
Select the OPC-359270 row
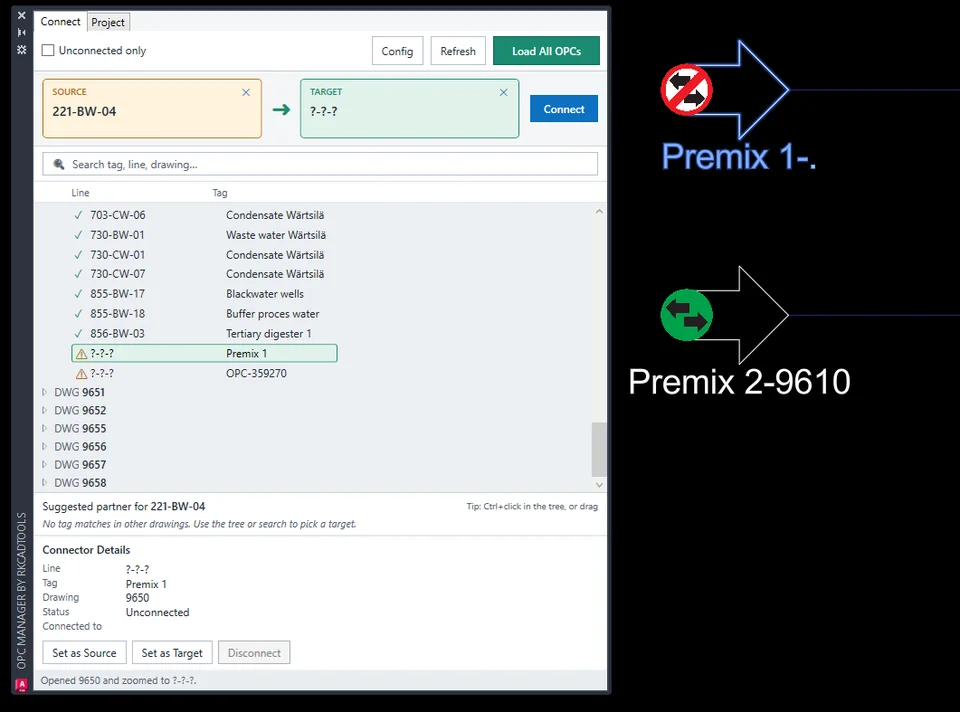coord(204,373)
